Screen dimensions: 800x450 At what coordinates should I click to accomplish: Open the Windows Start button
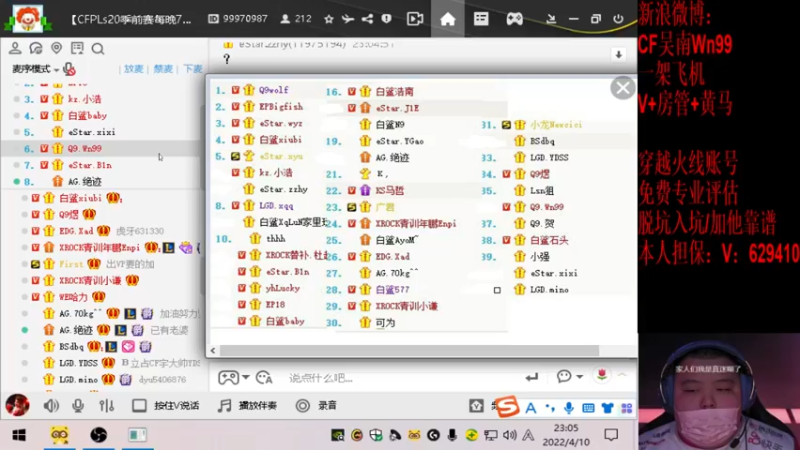(x=19, y=435)
